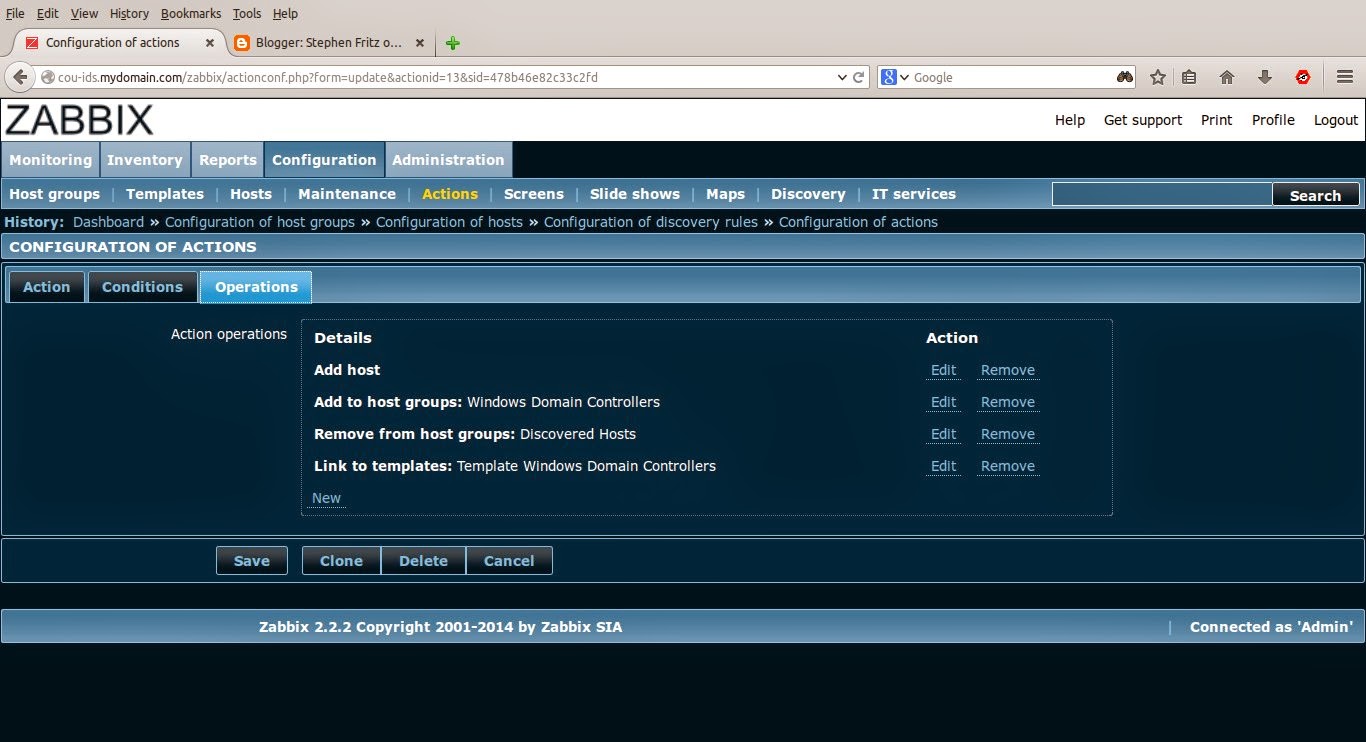Open the Tools menu

click(x=247, y=13)
